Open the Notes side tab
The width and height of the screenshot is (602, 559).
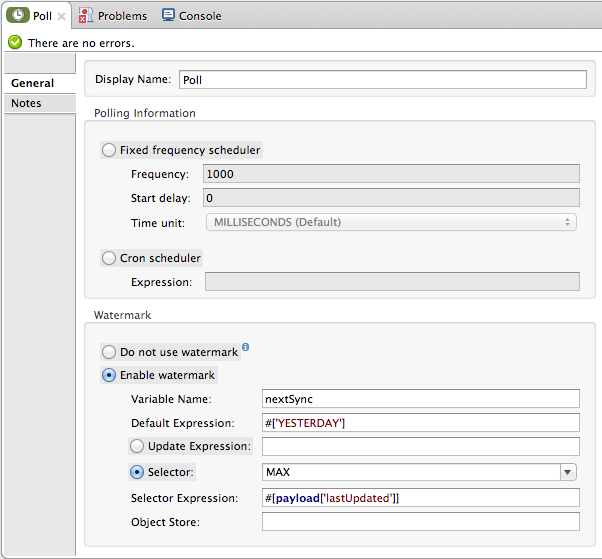coord(27,104)
